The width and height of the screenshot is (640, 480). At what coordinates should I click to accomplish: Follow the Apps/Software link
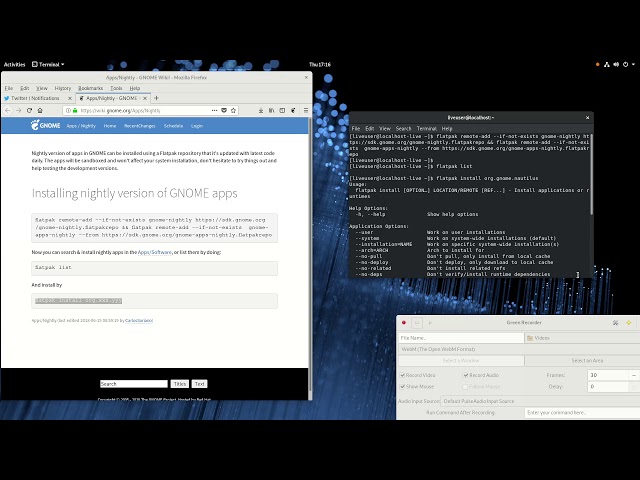[155, 252]
